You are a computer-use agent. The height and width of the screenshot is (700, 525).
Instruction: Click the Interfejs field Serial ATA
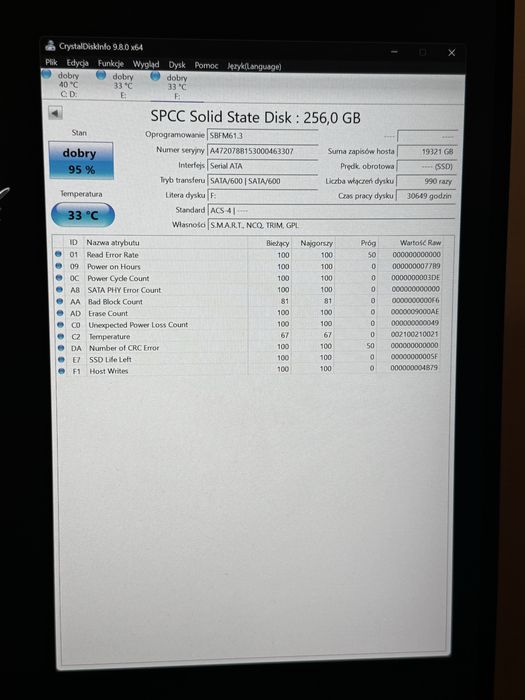point(262,166)
